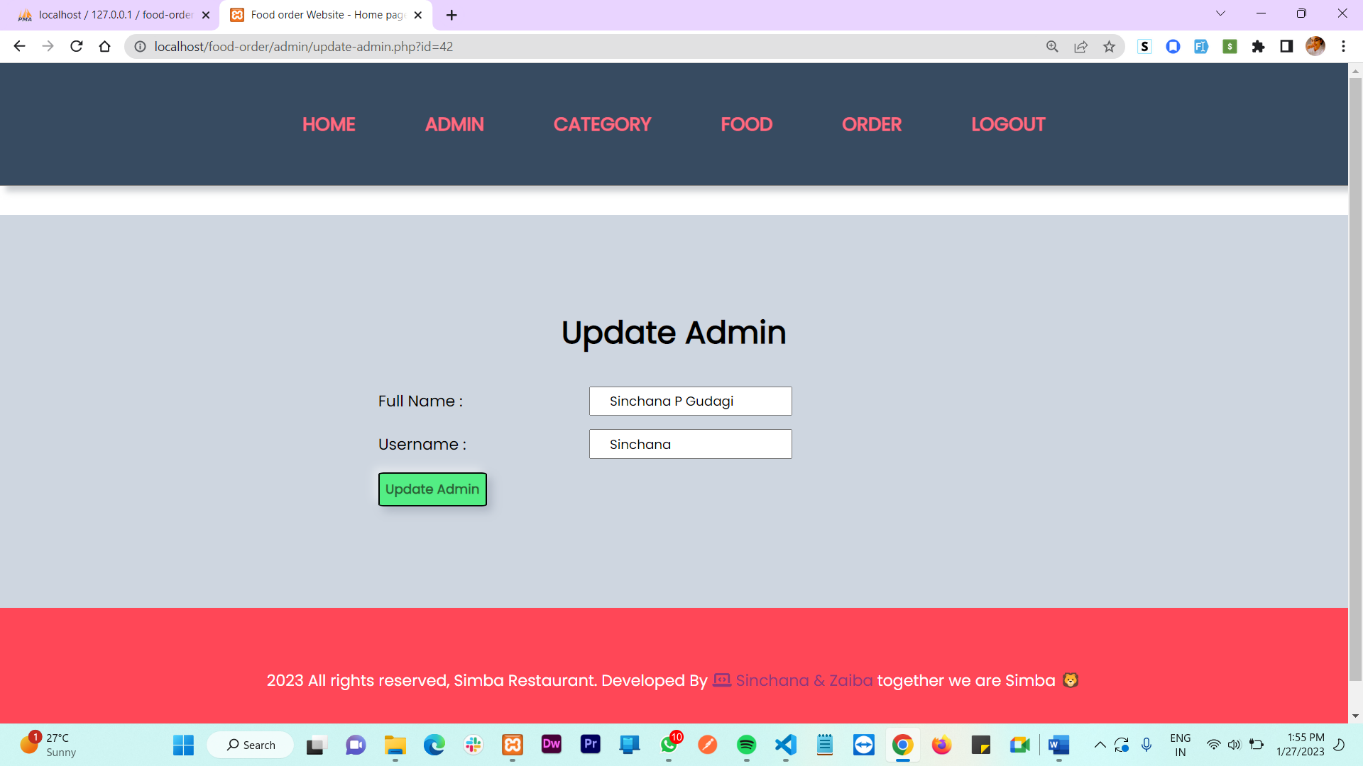The width and height of the screenshot is (1363, 766).
Task: Click the zoom magnifier icon in address bar
Action: point(1052,46)
